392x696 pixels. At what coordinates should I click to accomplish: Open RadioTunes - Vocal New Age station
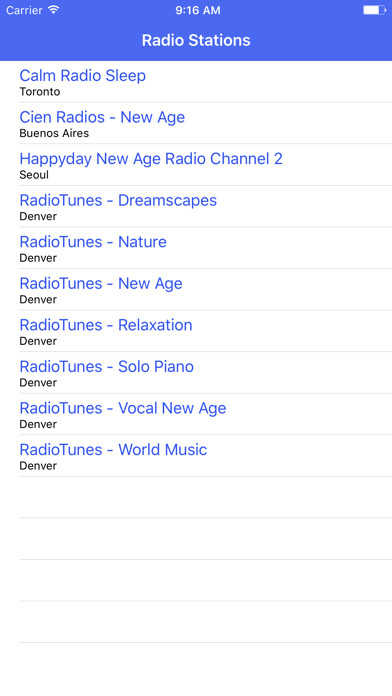point(196,414)
